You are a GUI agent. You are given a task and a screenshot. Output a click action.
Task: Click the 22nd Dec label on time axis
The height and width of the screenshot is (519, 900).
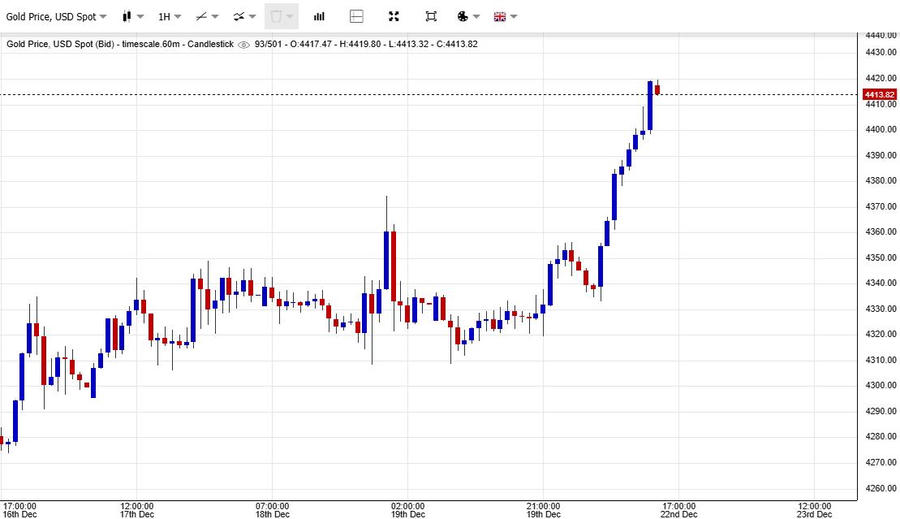coord(679,514)
